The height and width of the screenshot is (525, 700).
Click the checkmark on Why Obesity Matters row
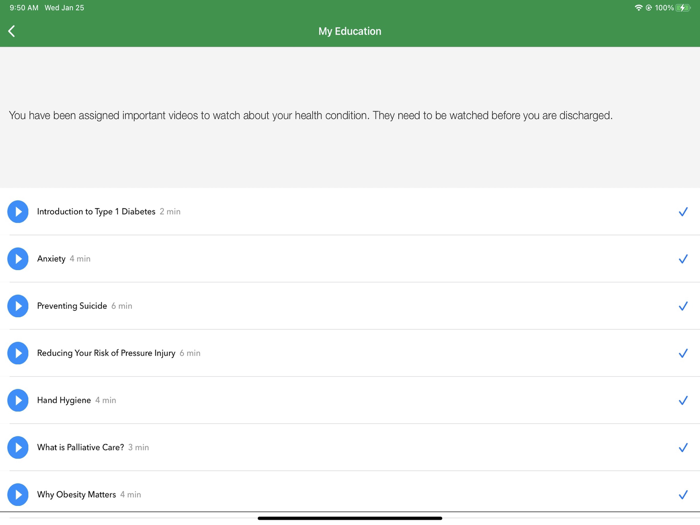683,495
